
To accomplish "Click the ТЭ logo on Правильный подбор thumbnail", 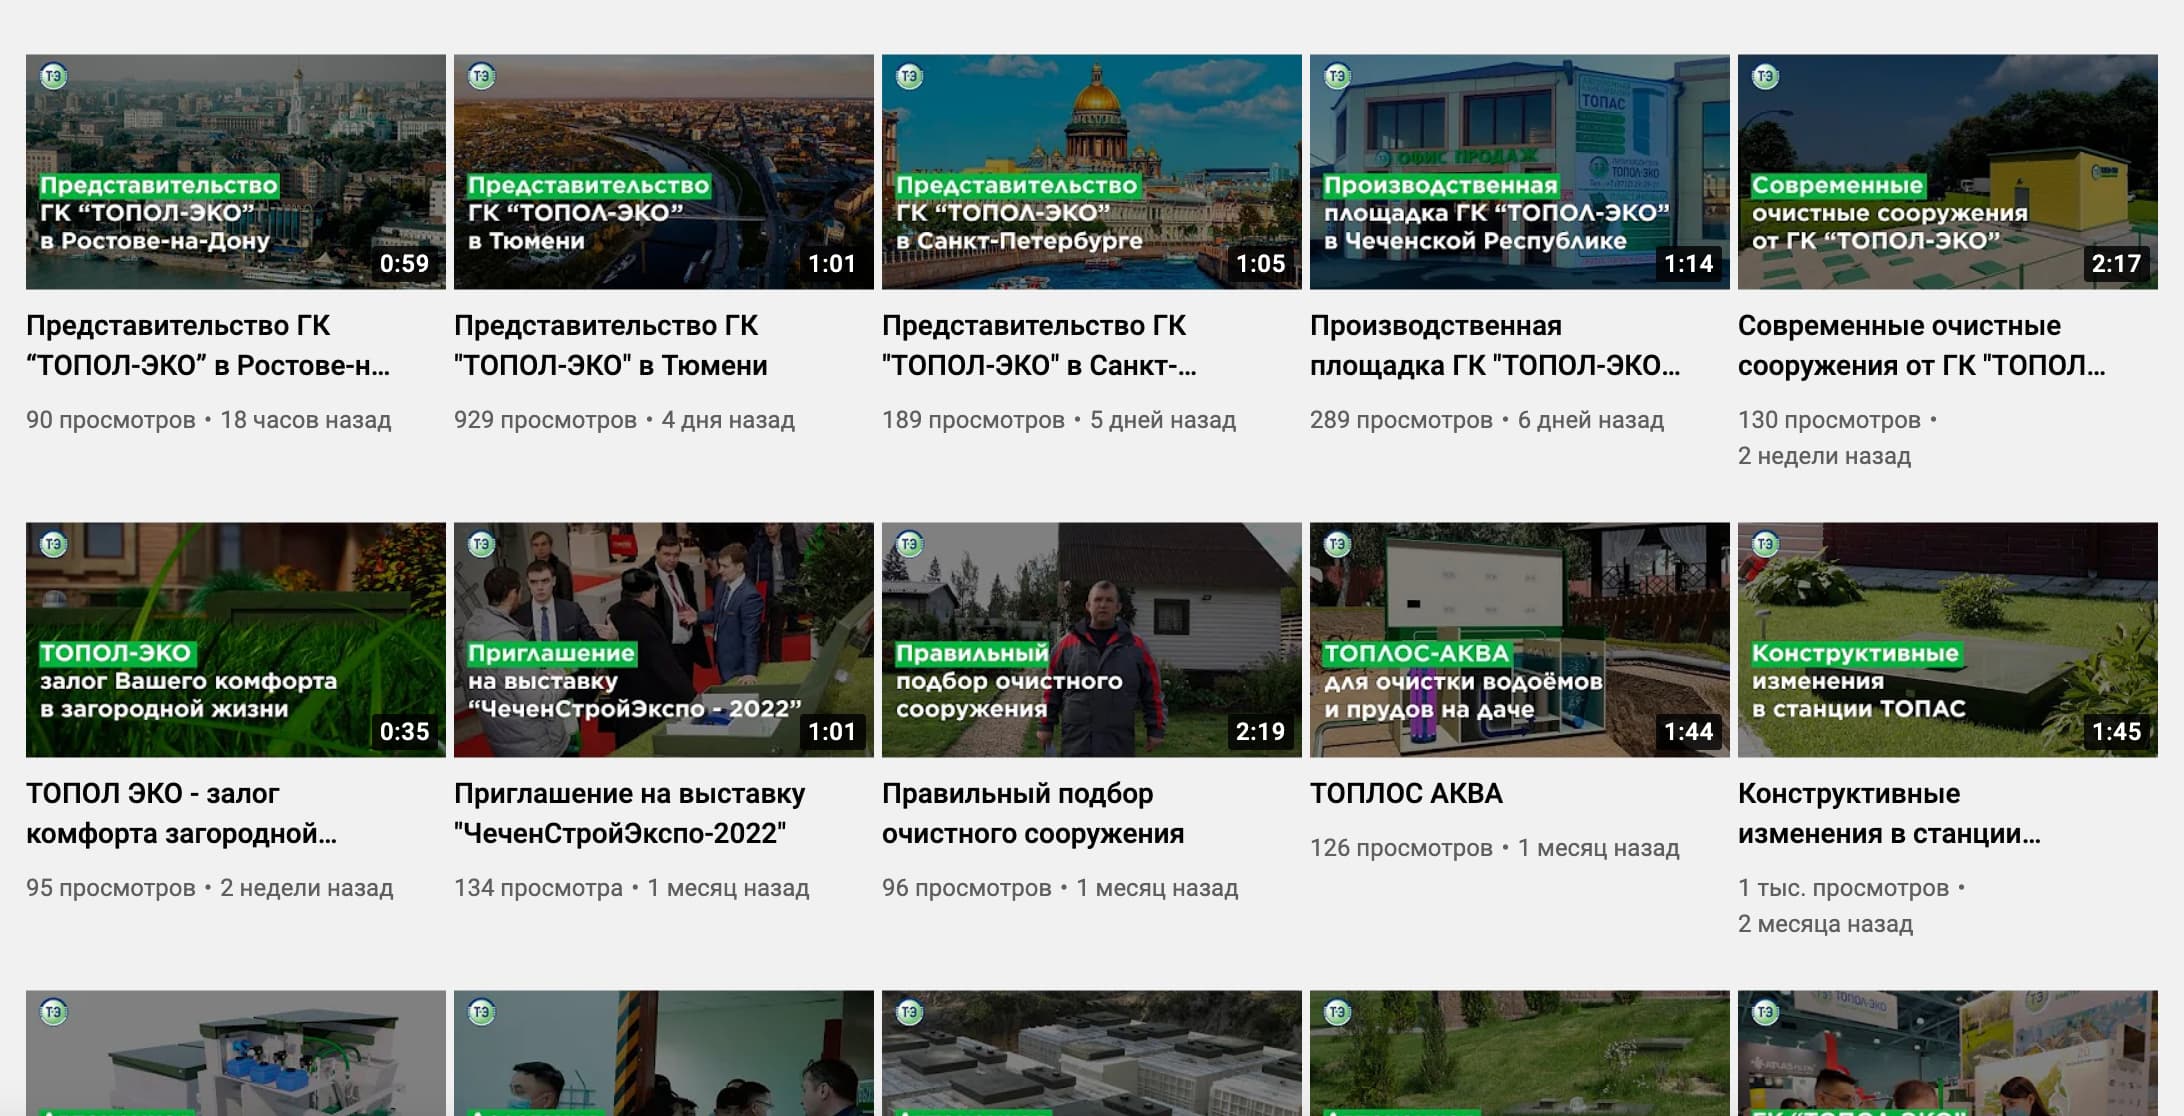I will coord(910,544).
